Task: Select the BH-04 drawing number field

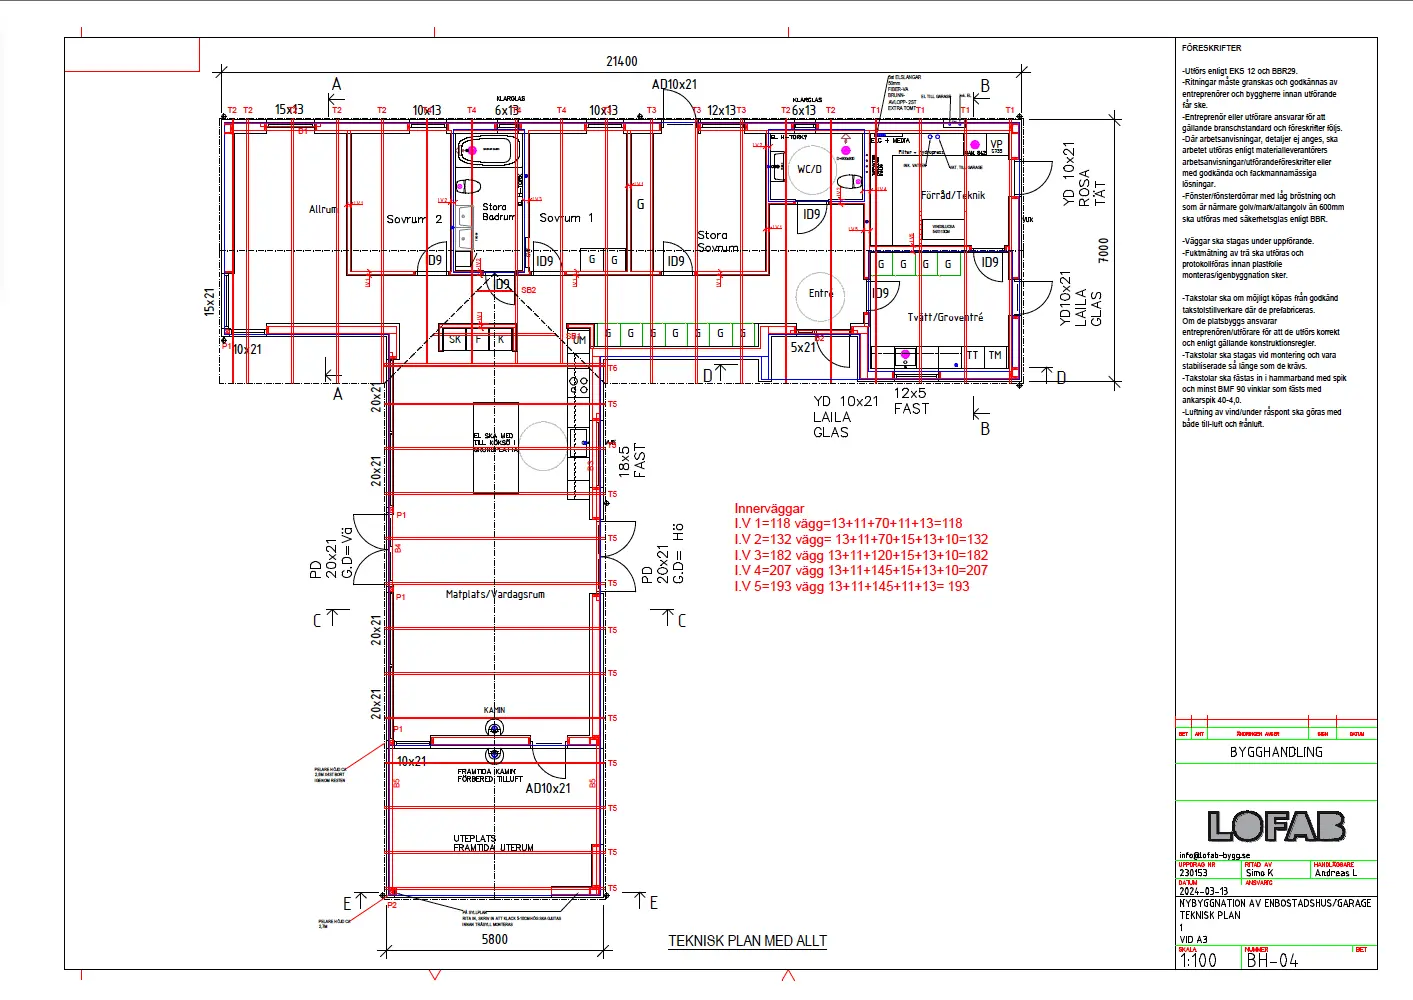Action: pyautogui.click(x=1272, y=960)
